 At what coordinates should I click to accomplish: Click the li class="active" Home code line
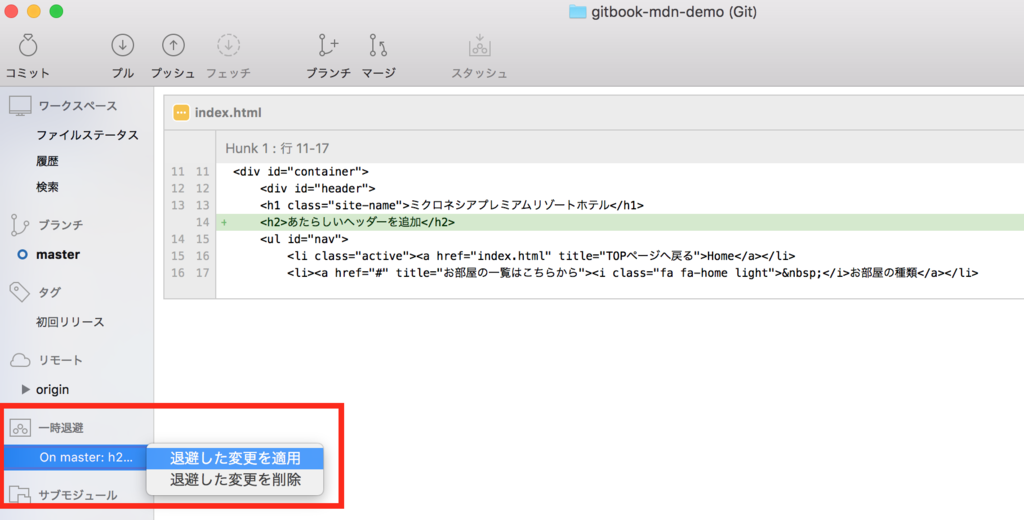tap(541, 256)
